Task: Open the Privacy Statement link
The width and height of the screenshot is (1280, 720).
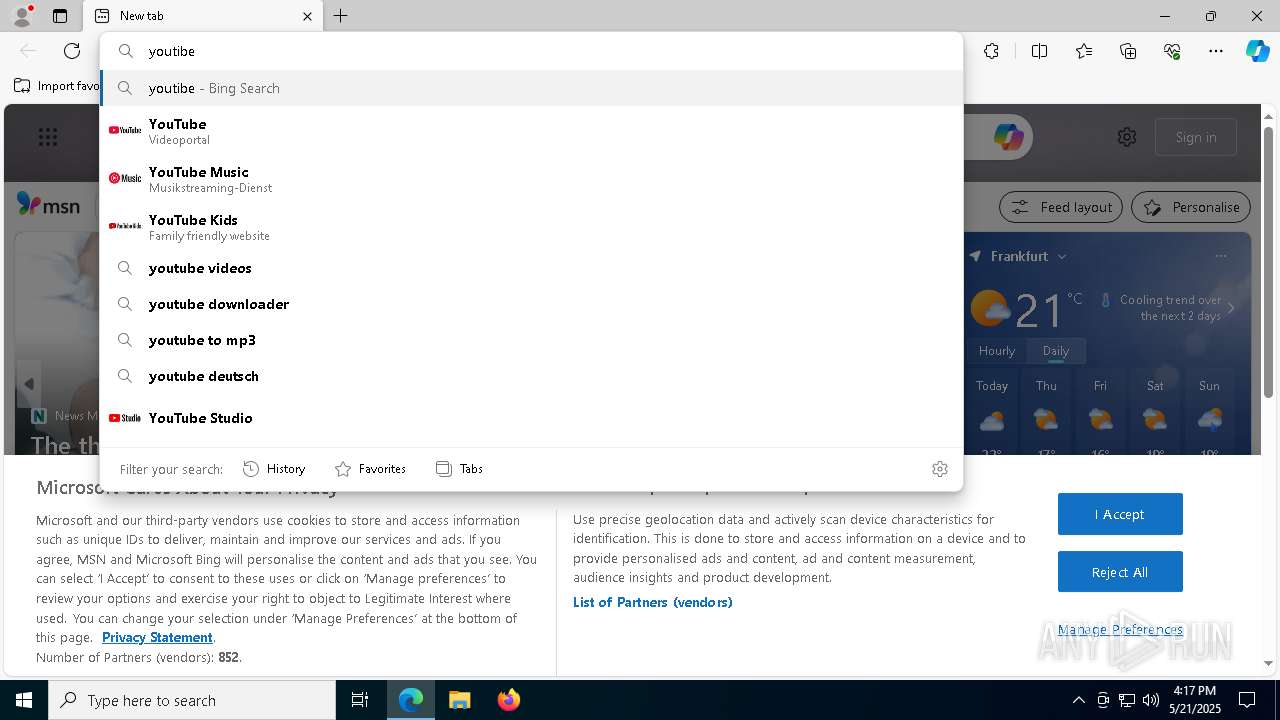Action: (157, 637)
